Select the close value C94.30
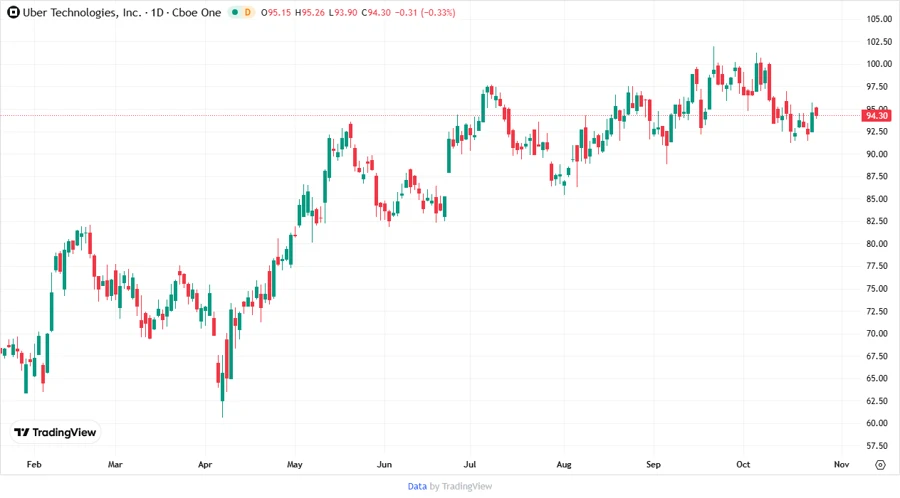 [x=376, y=13]
